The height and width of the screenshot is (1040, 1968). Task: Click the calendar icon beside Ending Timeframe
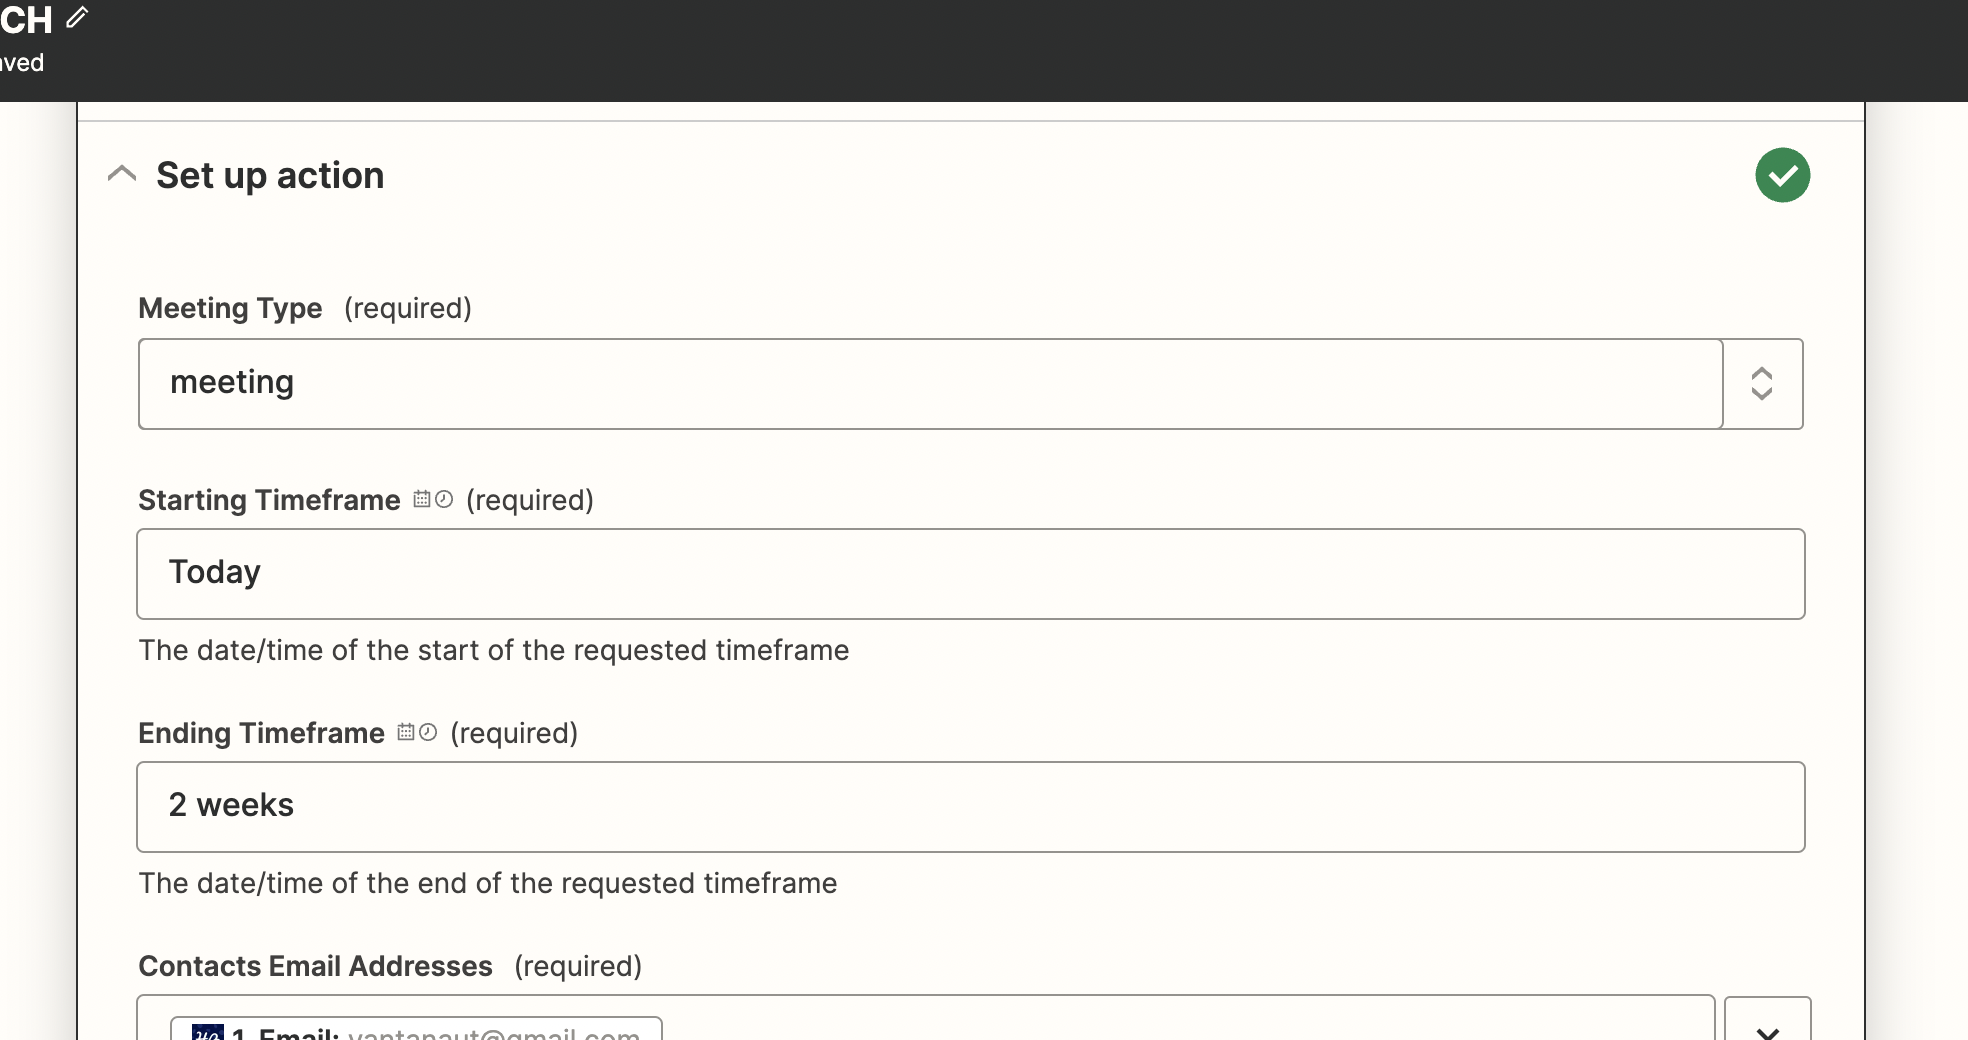[x=406, y=732]
